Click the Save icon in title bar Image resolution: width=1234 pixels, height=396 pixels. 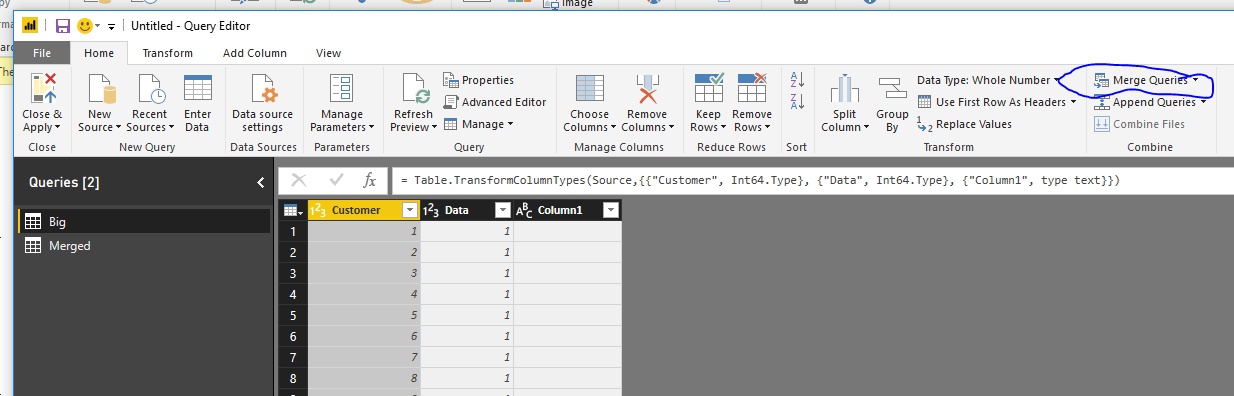tap(62, 26)
